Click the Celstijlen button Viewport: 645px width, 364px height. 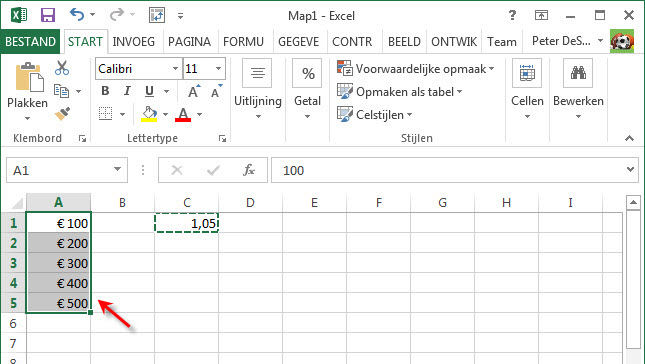374,115
